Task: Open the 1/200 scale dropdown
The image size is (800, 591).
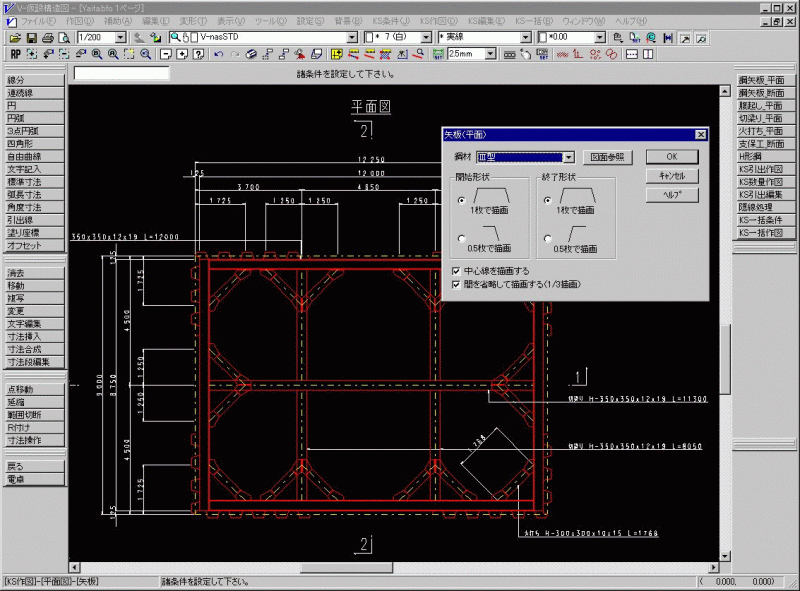Action: tap(120, 38)
